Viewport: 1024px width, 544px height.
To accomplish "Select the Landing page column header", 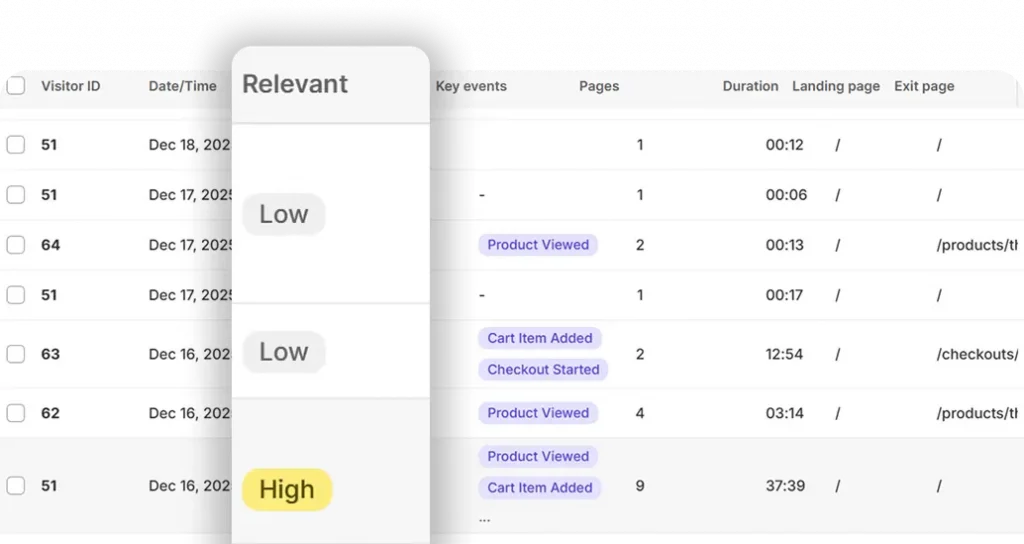I will 836,86.
